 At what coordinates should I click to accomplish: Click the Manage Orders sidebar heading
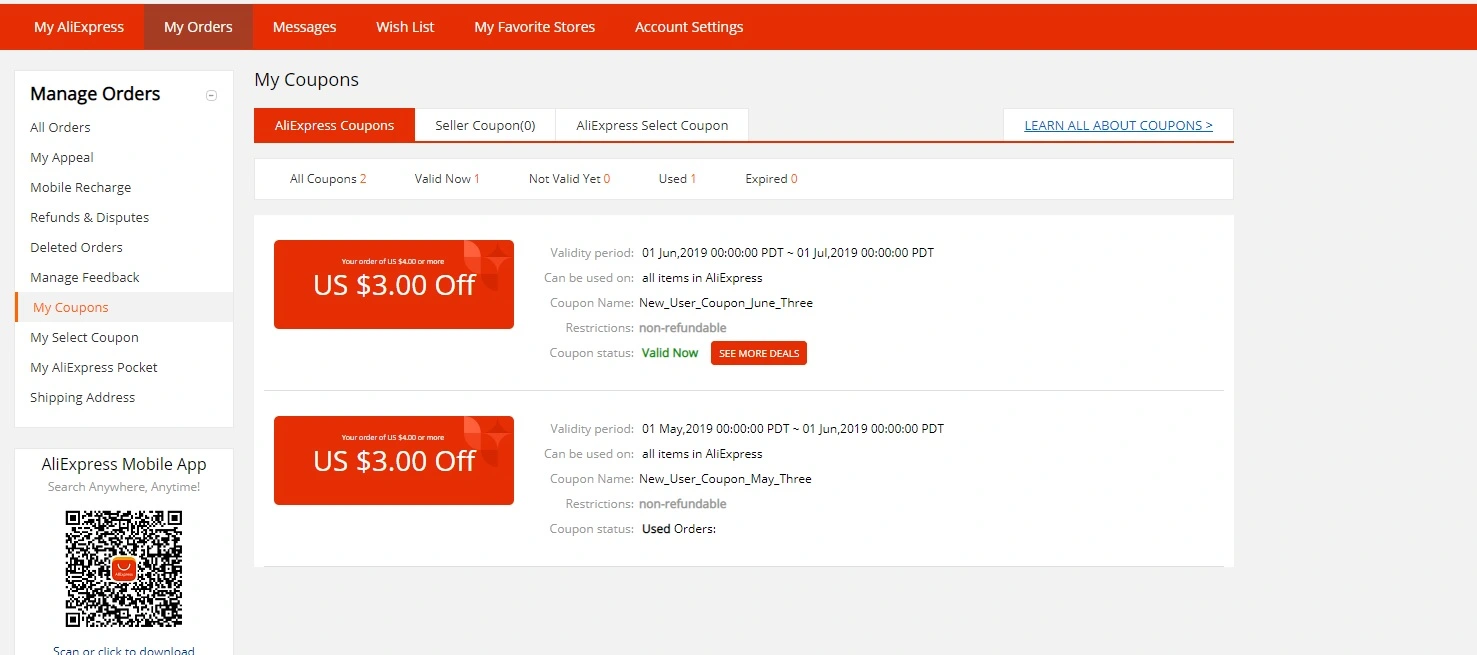click(95, 94)
